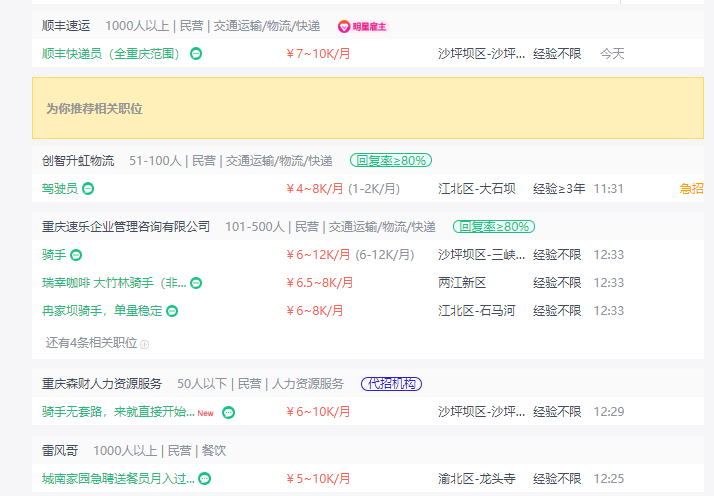
Task: Open 瑞幸咖啡 大竹林骑手 job posting
Action: point(114,283)
